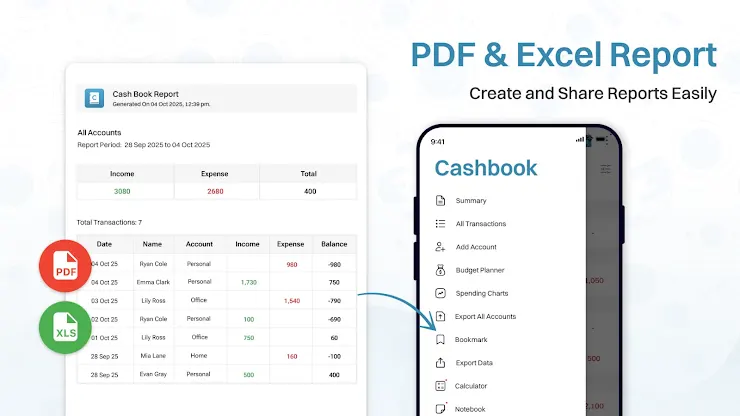This screenshot has height=416, width=740.
Task: Click the total value 400 in summary
Action: point(310,191)
